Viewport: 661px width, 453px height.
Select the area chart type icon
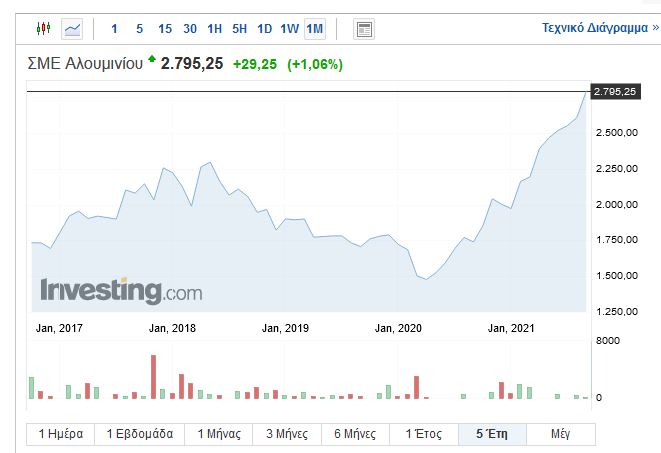coord(72,29)
